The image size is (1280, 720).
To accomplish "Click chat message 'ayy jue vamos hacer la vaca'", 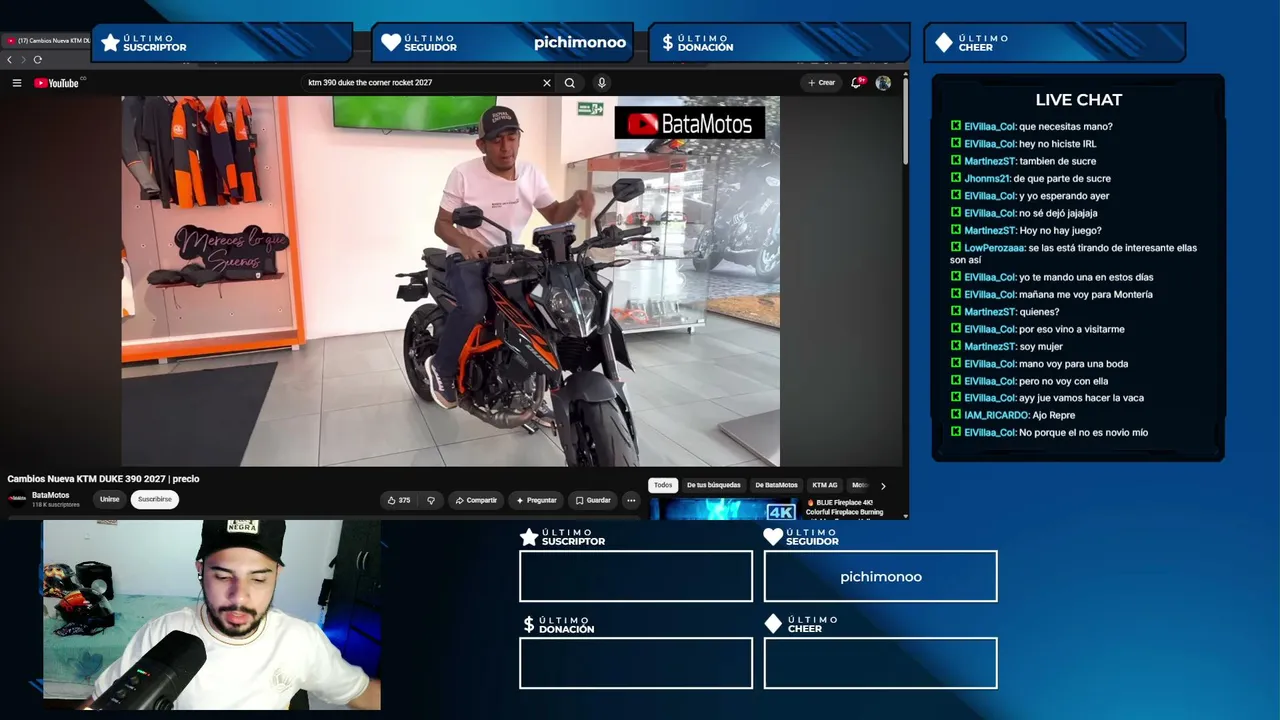I will coord(1082,398).
